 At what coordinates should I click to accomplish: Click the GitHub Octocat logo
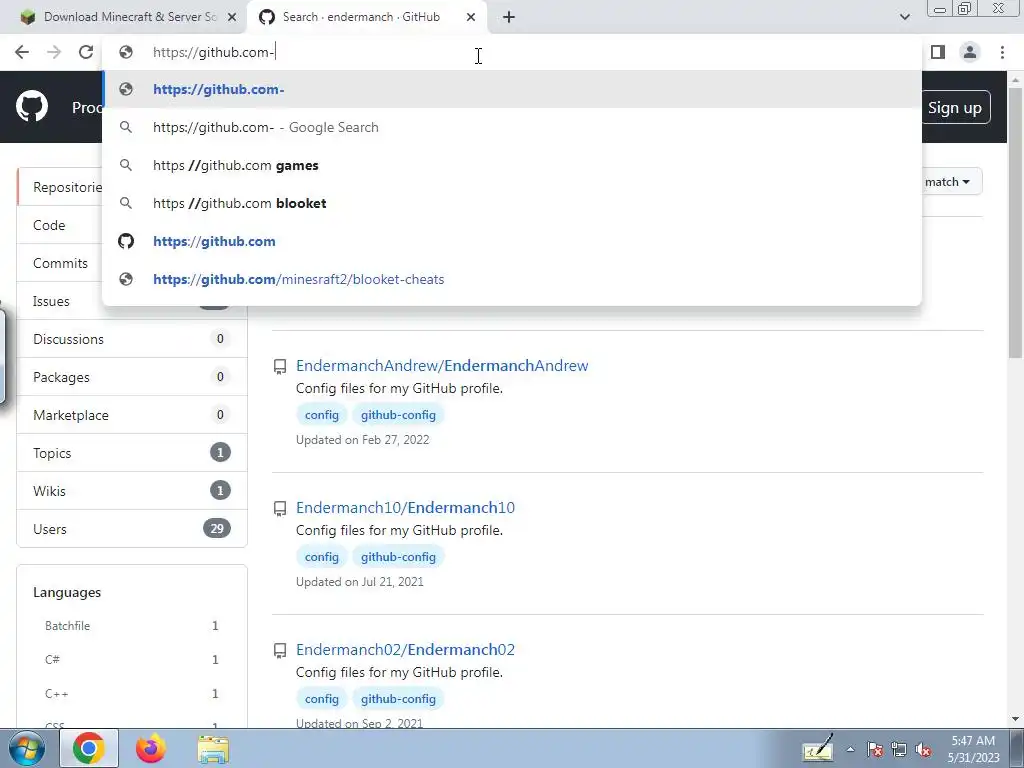coord(31,106)
